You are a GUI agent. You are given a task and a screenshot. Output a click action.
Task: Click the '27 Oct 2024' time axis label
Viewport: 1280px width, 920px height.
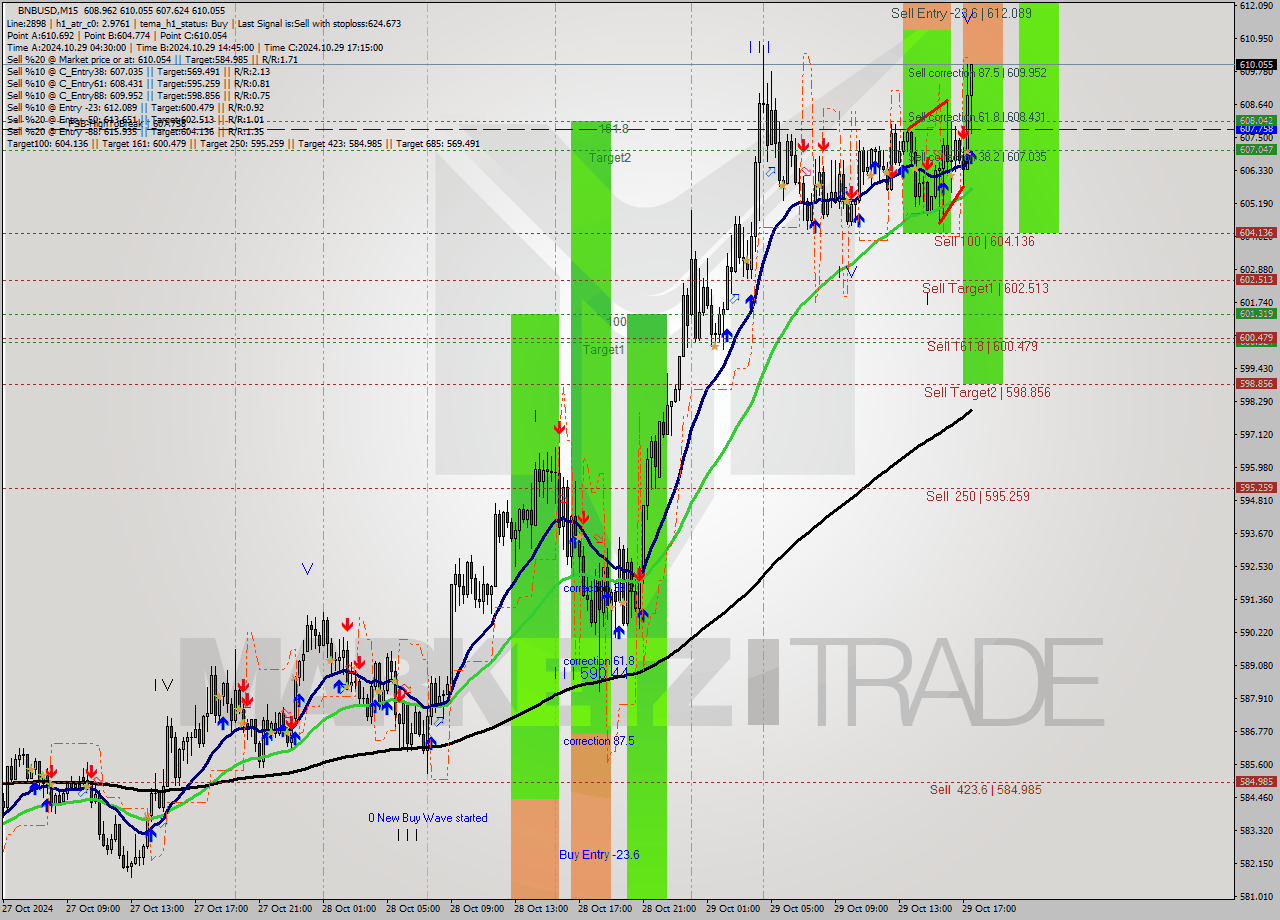tap(29, 910)
